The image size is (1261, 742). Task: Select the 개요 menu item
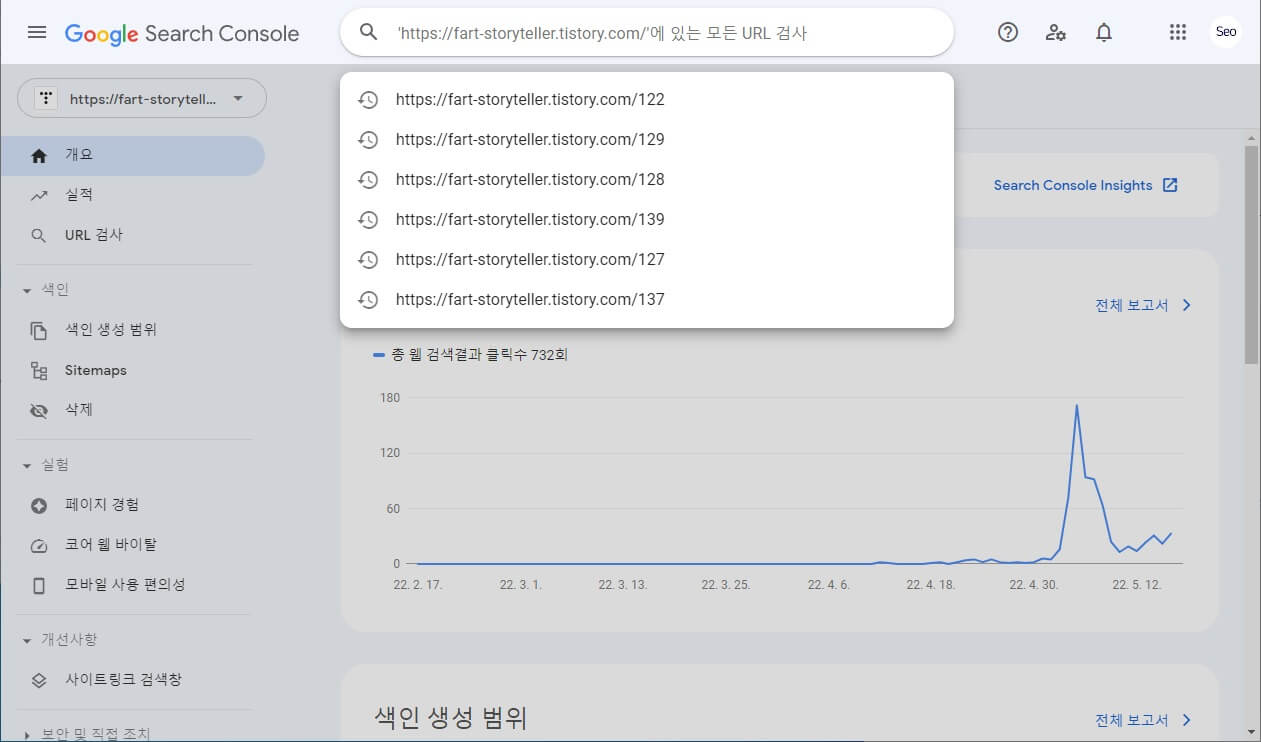(133, 156)
